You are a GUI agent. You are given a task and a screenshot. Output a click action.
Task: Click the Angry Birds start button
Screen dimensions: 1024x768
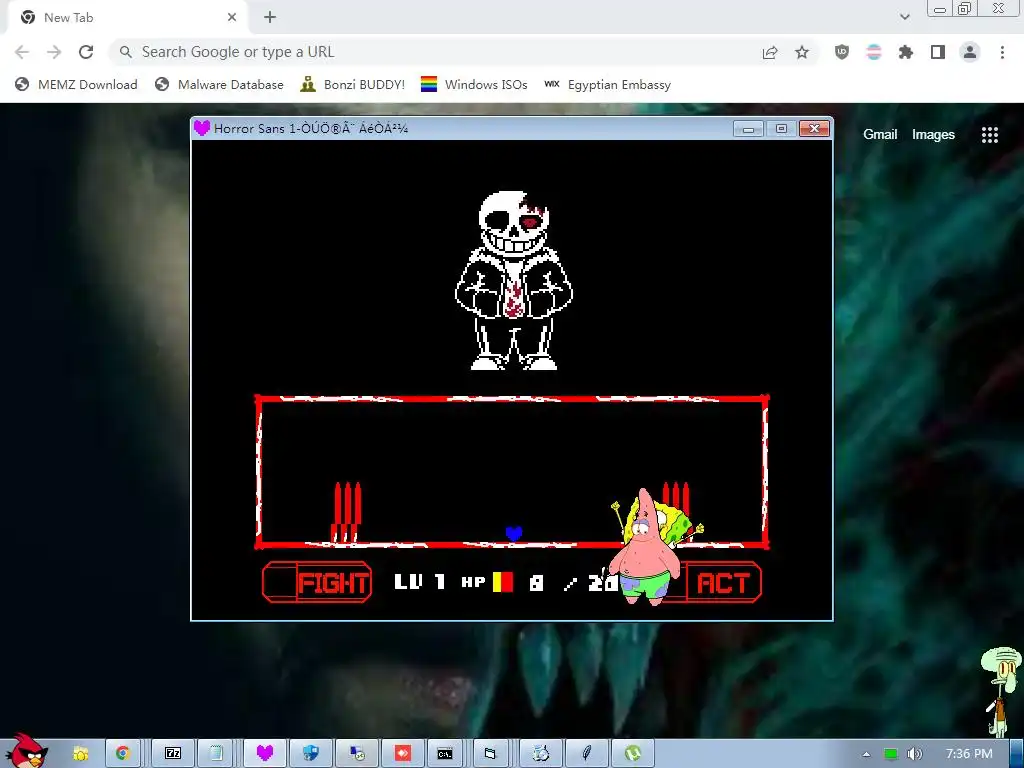pyautogui.click(x=25, y=750)
